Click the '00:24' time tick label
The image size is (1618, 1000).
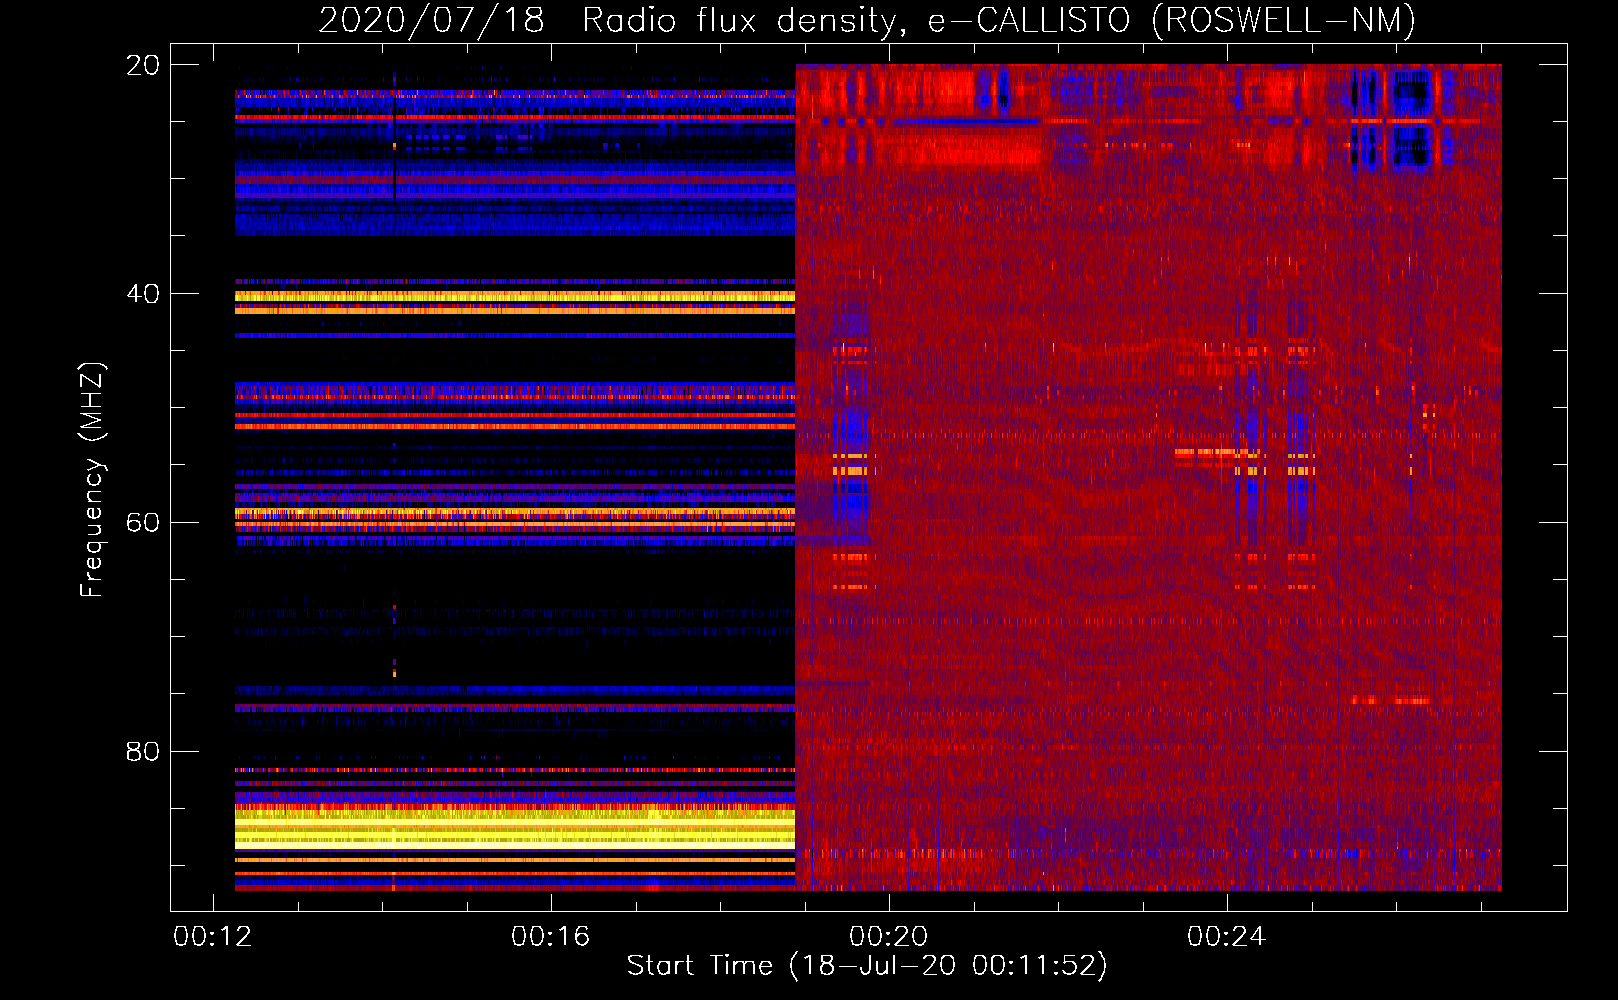(1227, 937)
